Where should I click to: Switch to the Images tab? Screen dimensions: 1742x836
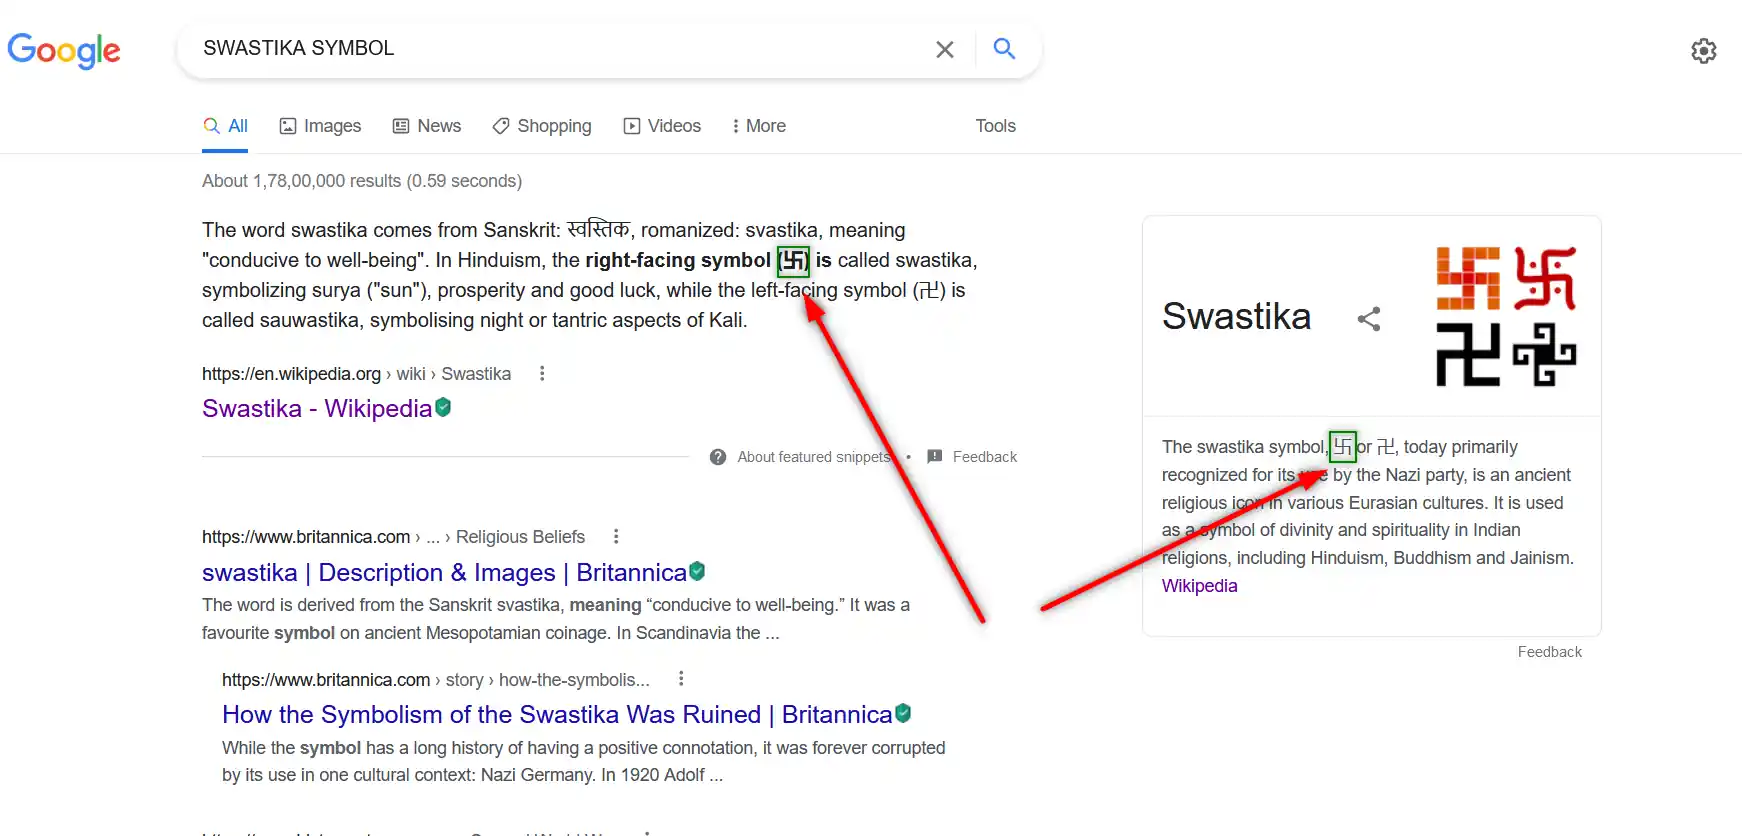[x=320, y=126]
